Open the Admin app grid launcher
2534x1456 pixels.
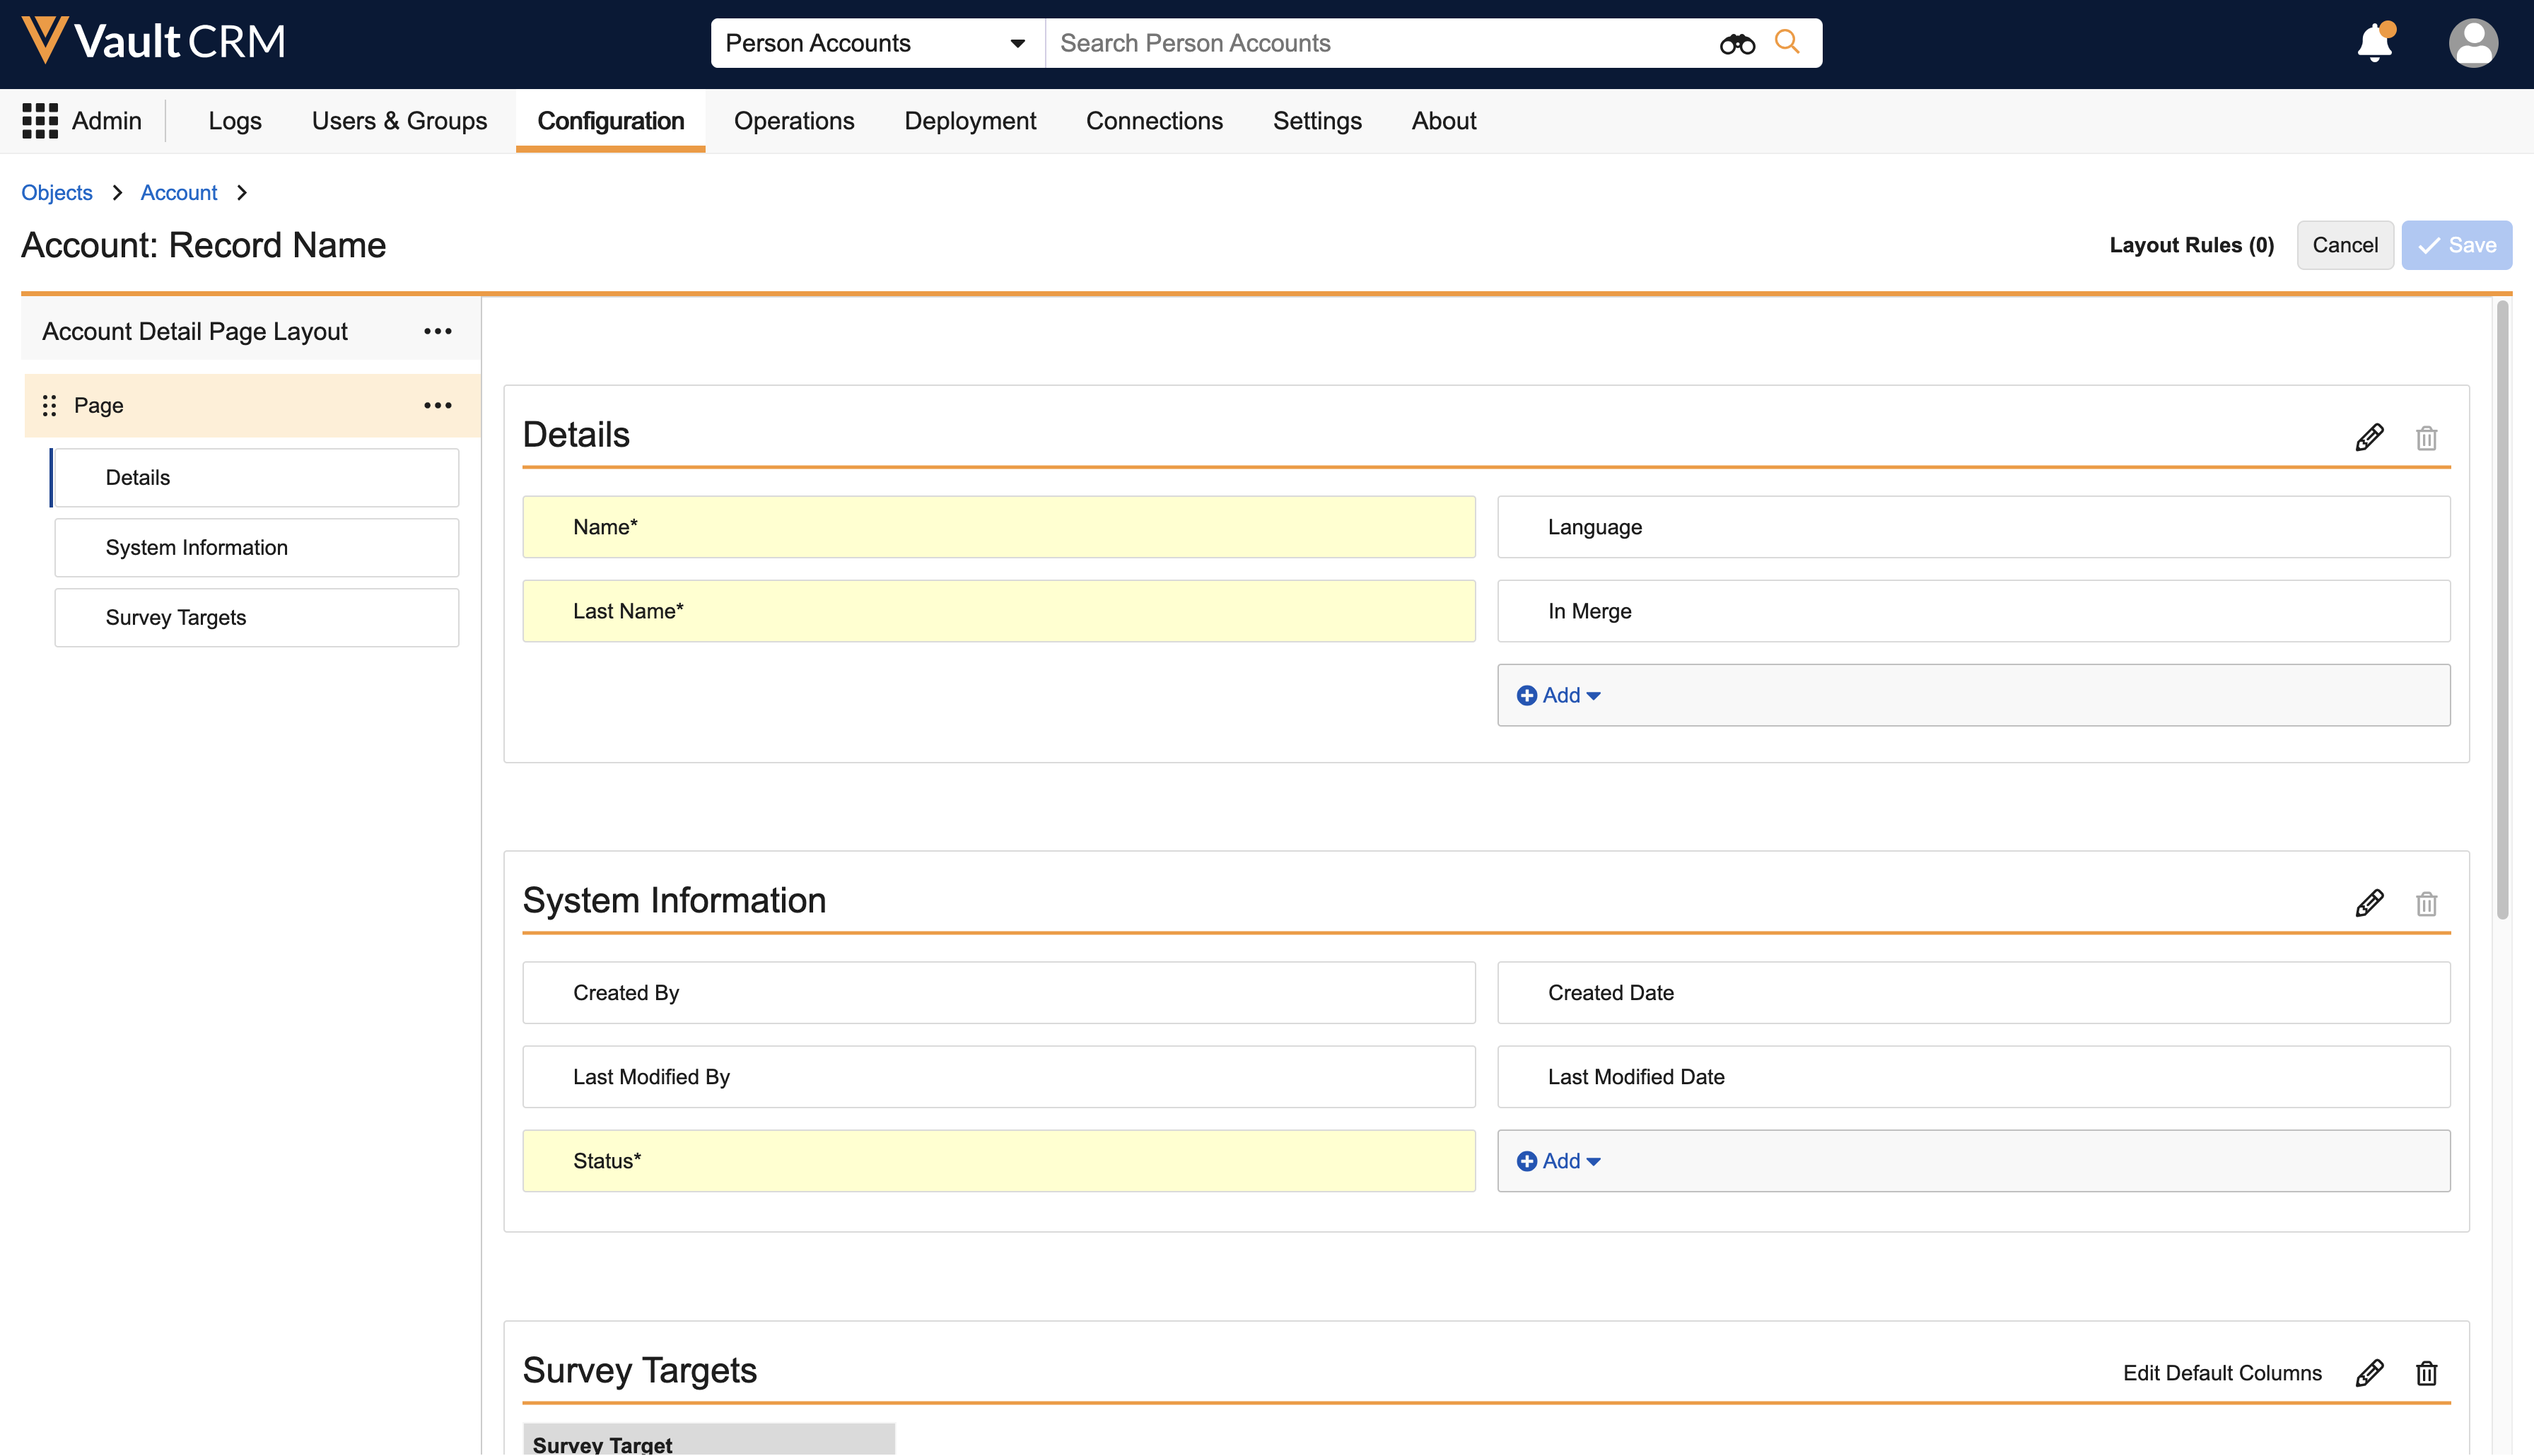point(40,121)
